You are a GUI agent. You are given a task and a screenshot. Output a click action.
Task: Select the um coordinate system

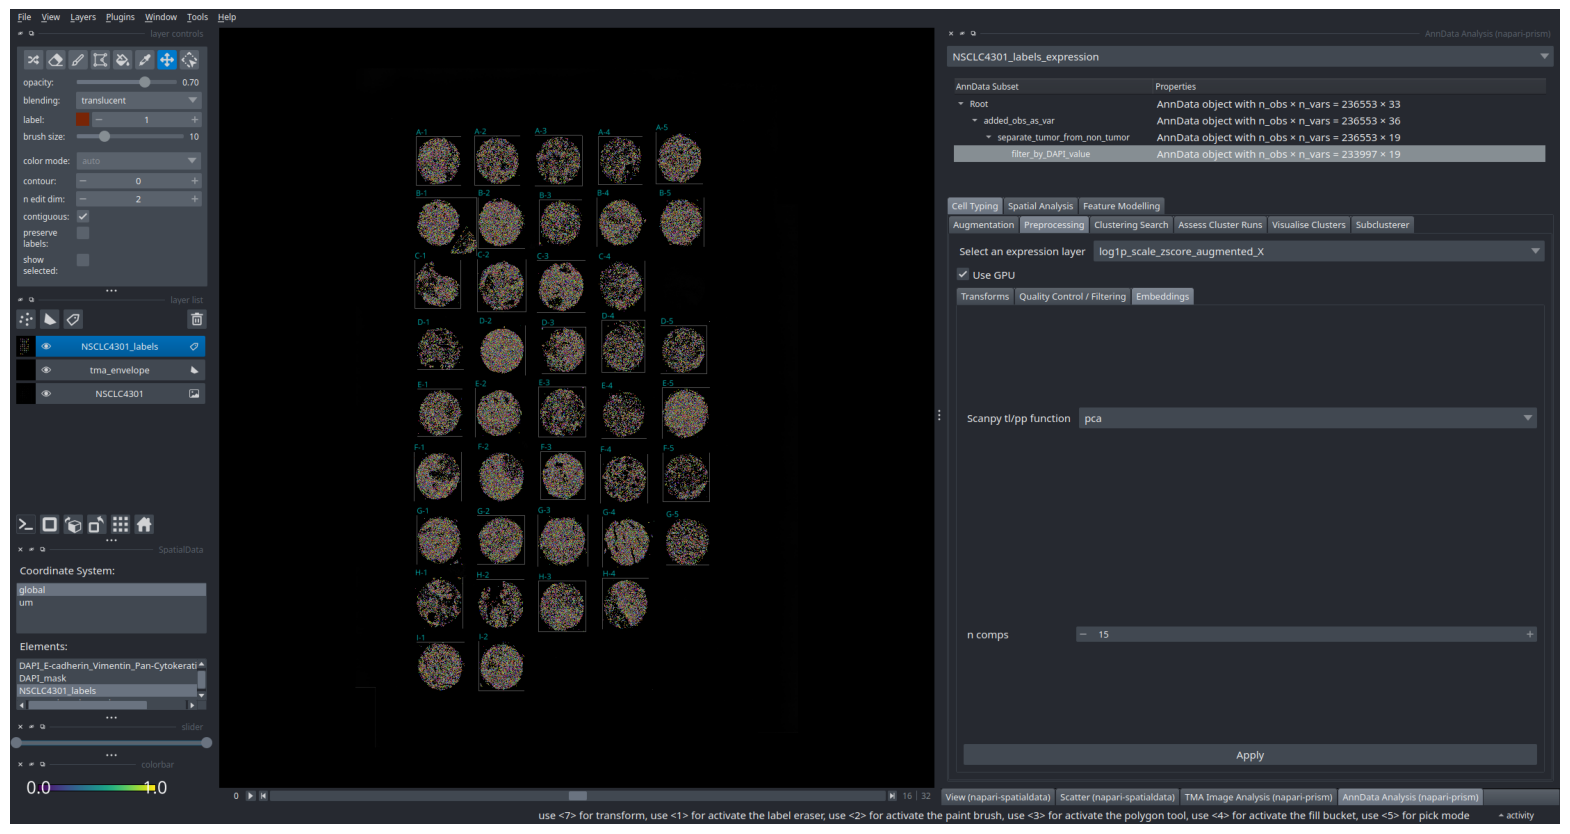pyautogui.click(x=111, y=603)
